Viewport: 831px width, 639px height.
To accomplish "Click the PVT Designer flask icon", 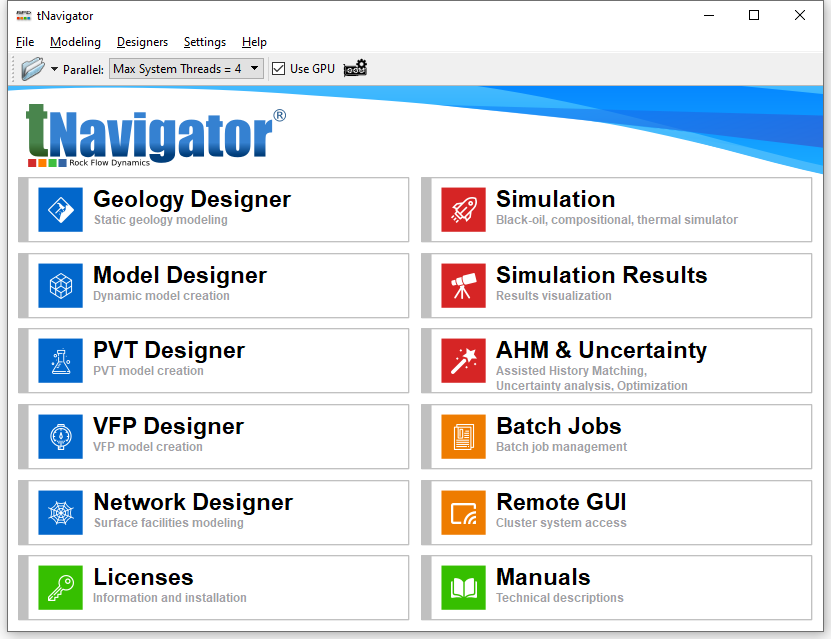I will (x=60, y=361).
